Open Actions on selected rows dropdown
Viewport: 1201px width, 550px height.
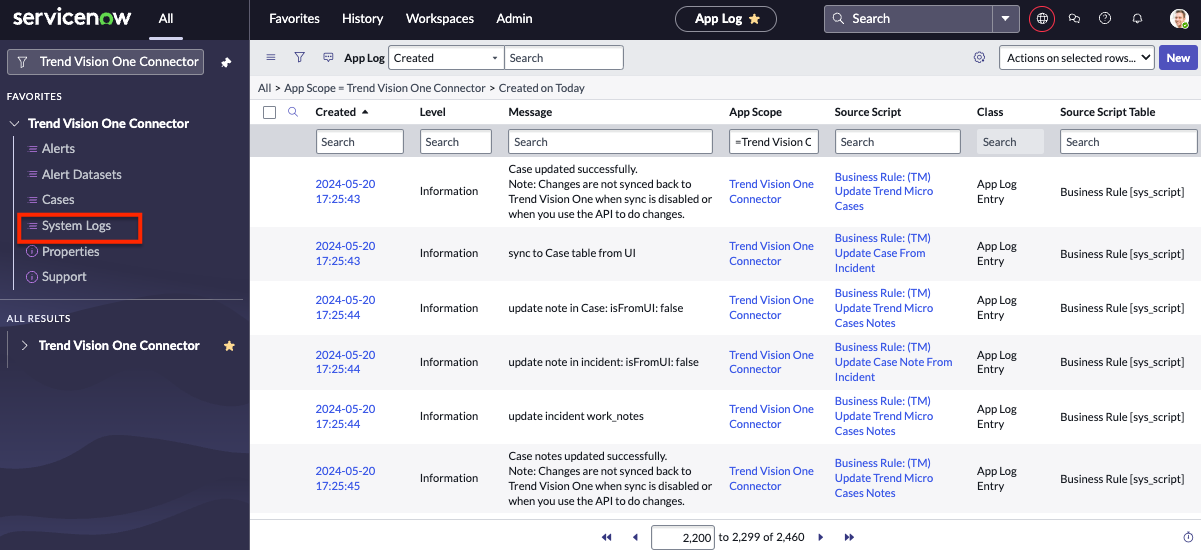coord(1076,58)
